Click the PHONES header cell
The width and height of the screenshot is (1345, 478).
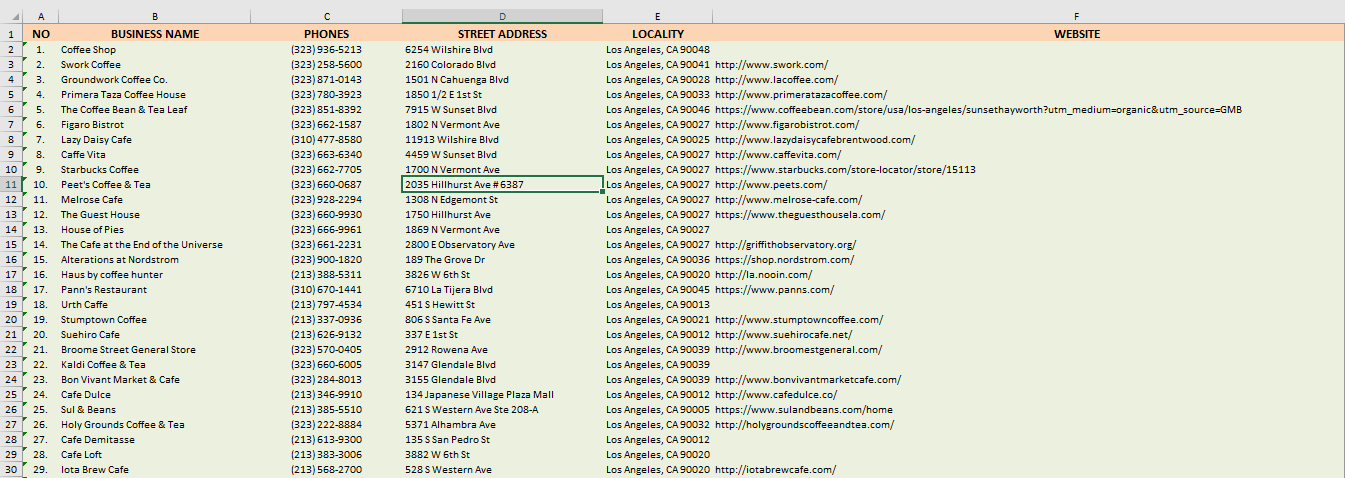point(327,34)
